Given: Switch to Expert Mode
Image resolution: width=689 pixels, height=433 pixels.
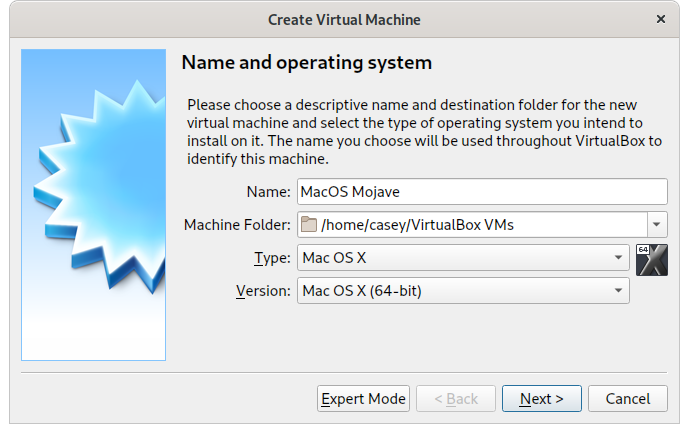Looking at the screenshot, I should (363, 399).
